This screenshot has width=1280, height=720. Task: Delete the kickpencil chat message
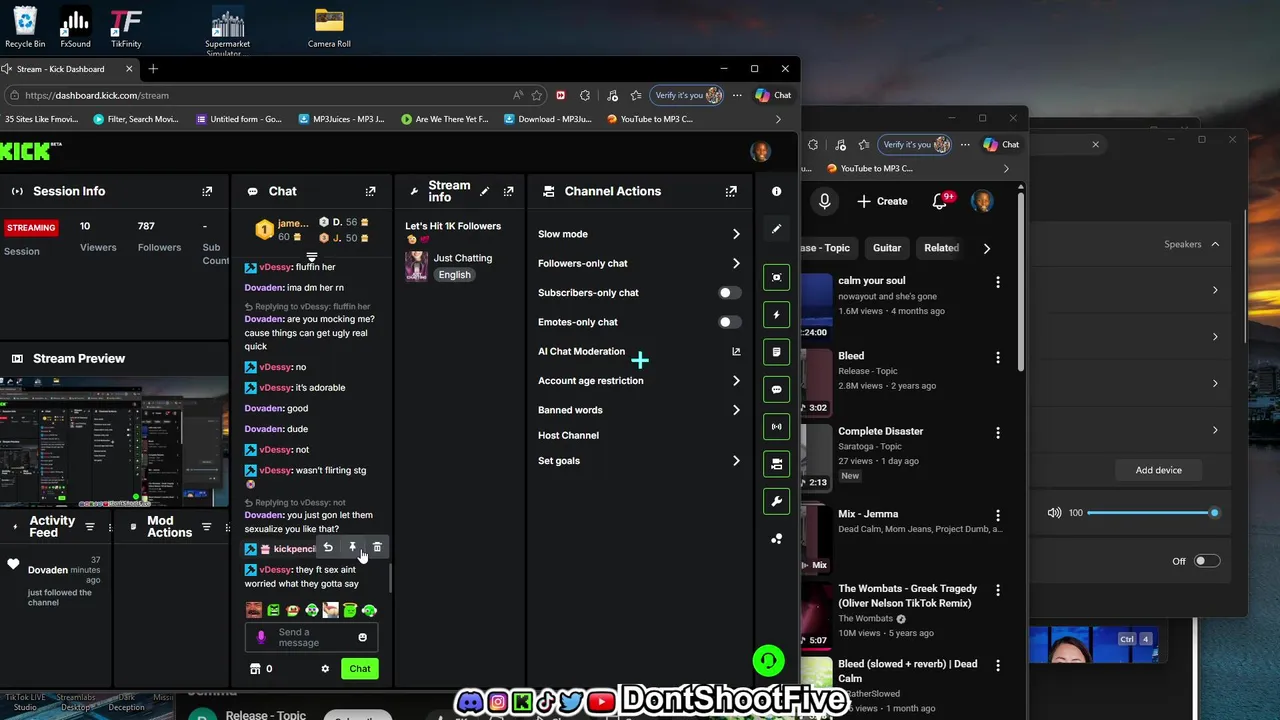[377, 548]
